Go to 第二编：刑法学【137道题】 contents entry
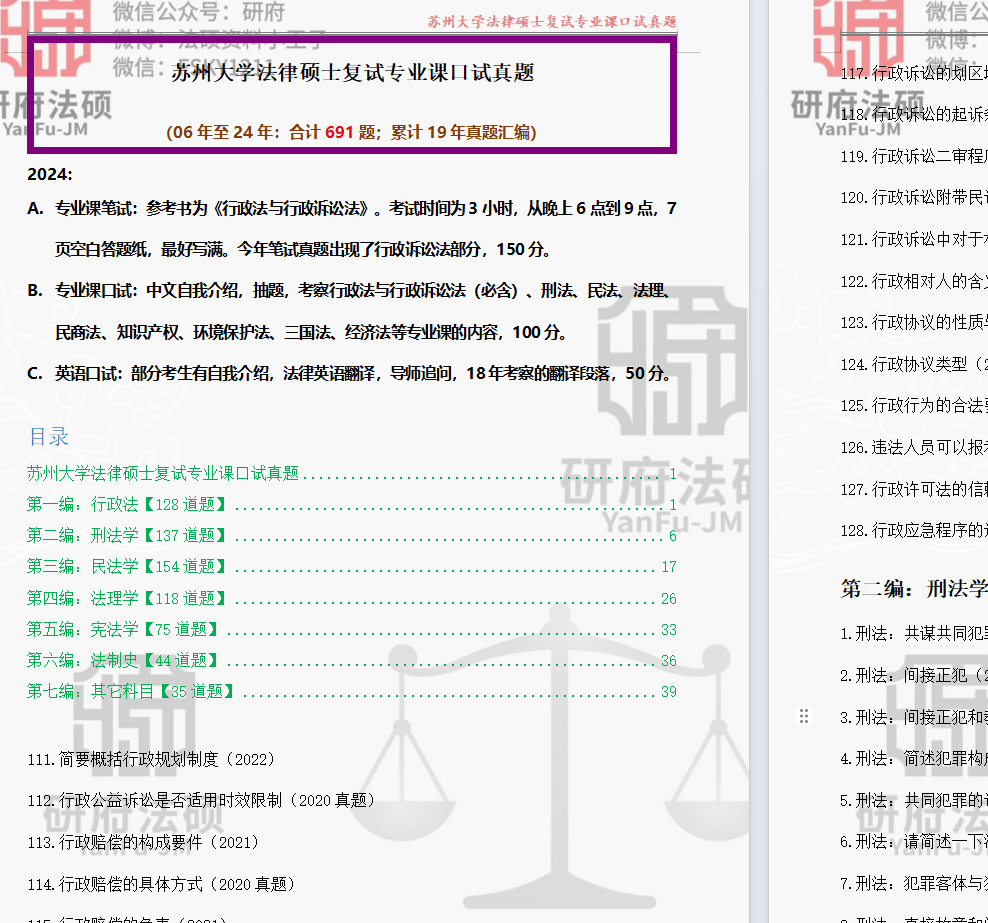This screenshot has height=923, width=988. (352, 536)
